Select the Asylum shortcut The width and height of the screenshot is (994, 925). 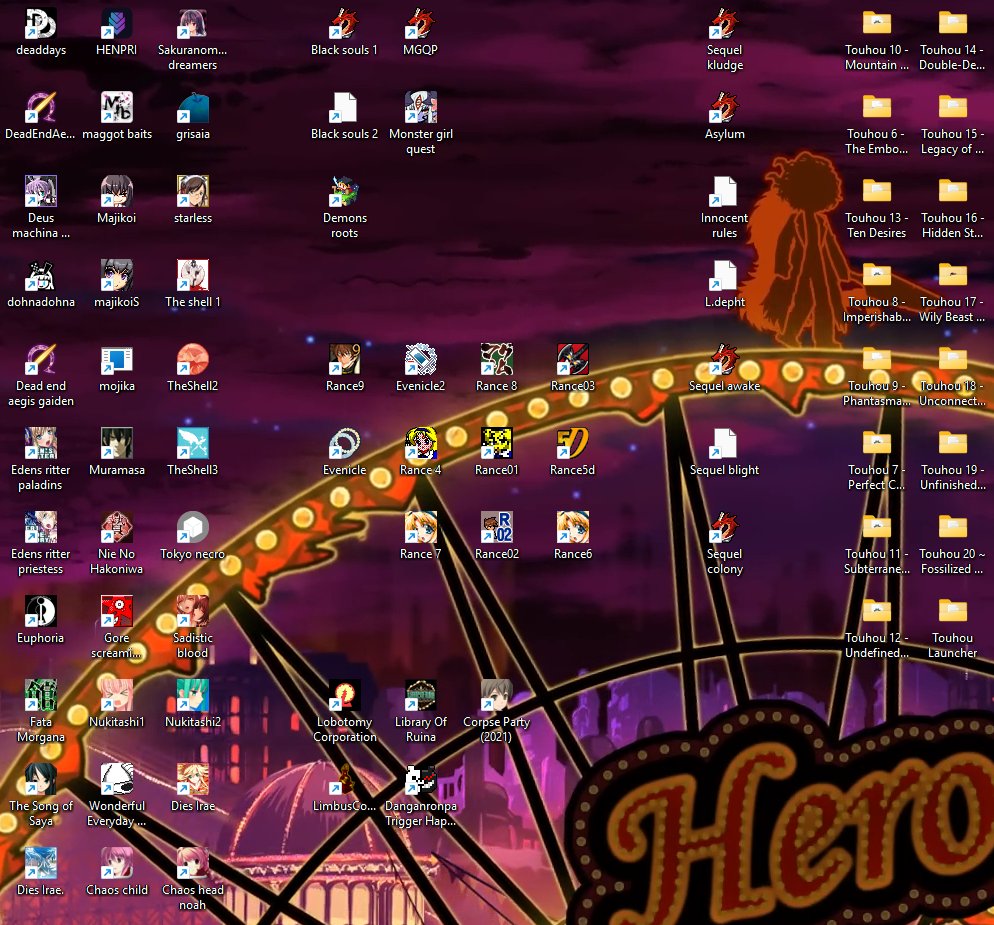point(725,108)
